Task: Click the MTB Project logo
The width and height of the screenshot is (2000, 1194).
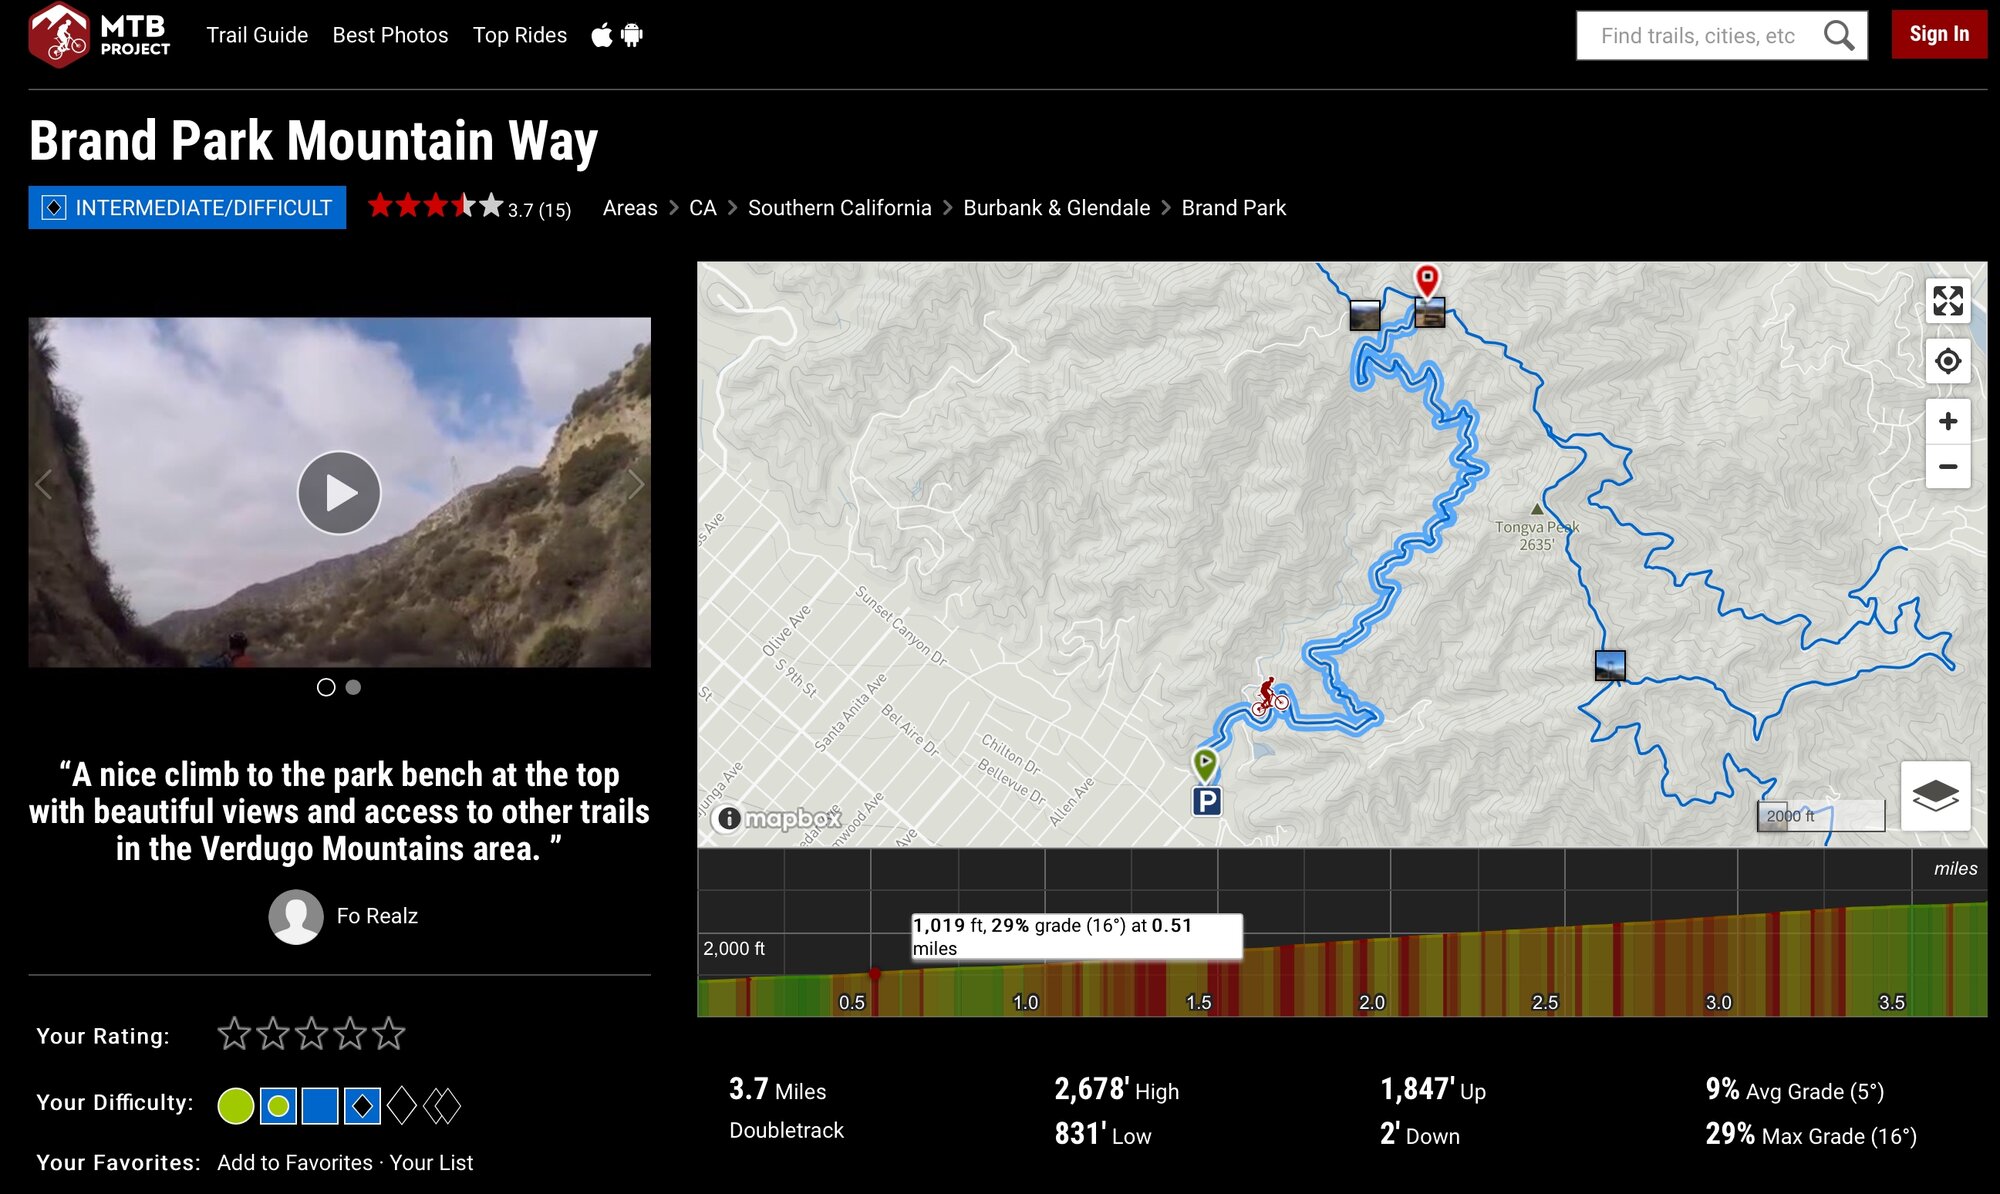Action: tap(99, 35)
